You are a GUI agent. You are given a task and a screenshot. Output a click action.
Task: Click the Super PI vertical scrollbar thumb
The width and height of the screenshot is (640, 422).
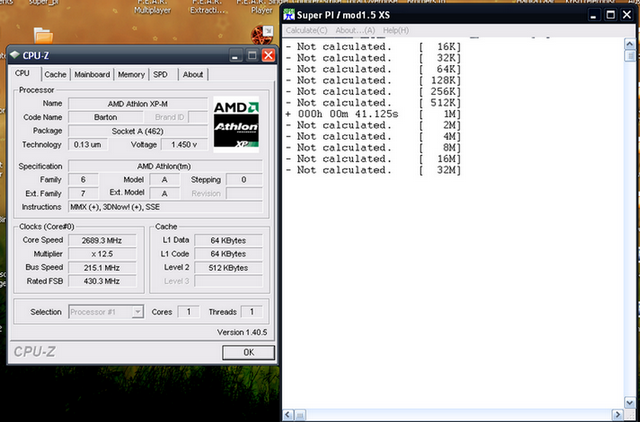point(630,56)
